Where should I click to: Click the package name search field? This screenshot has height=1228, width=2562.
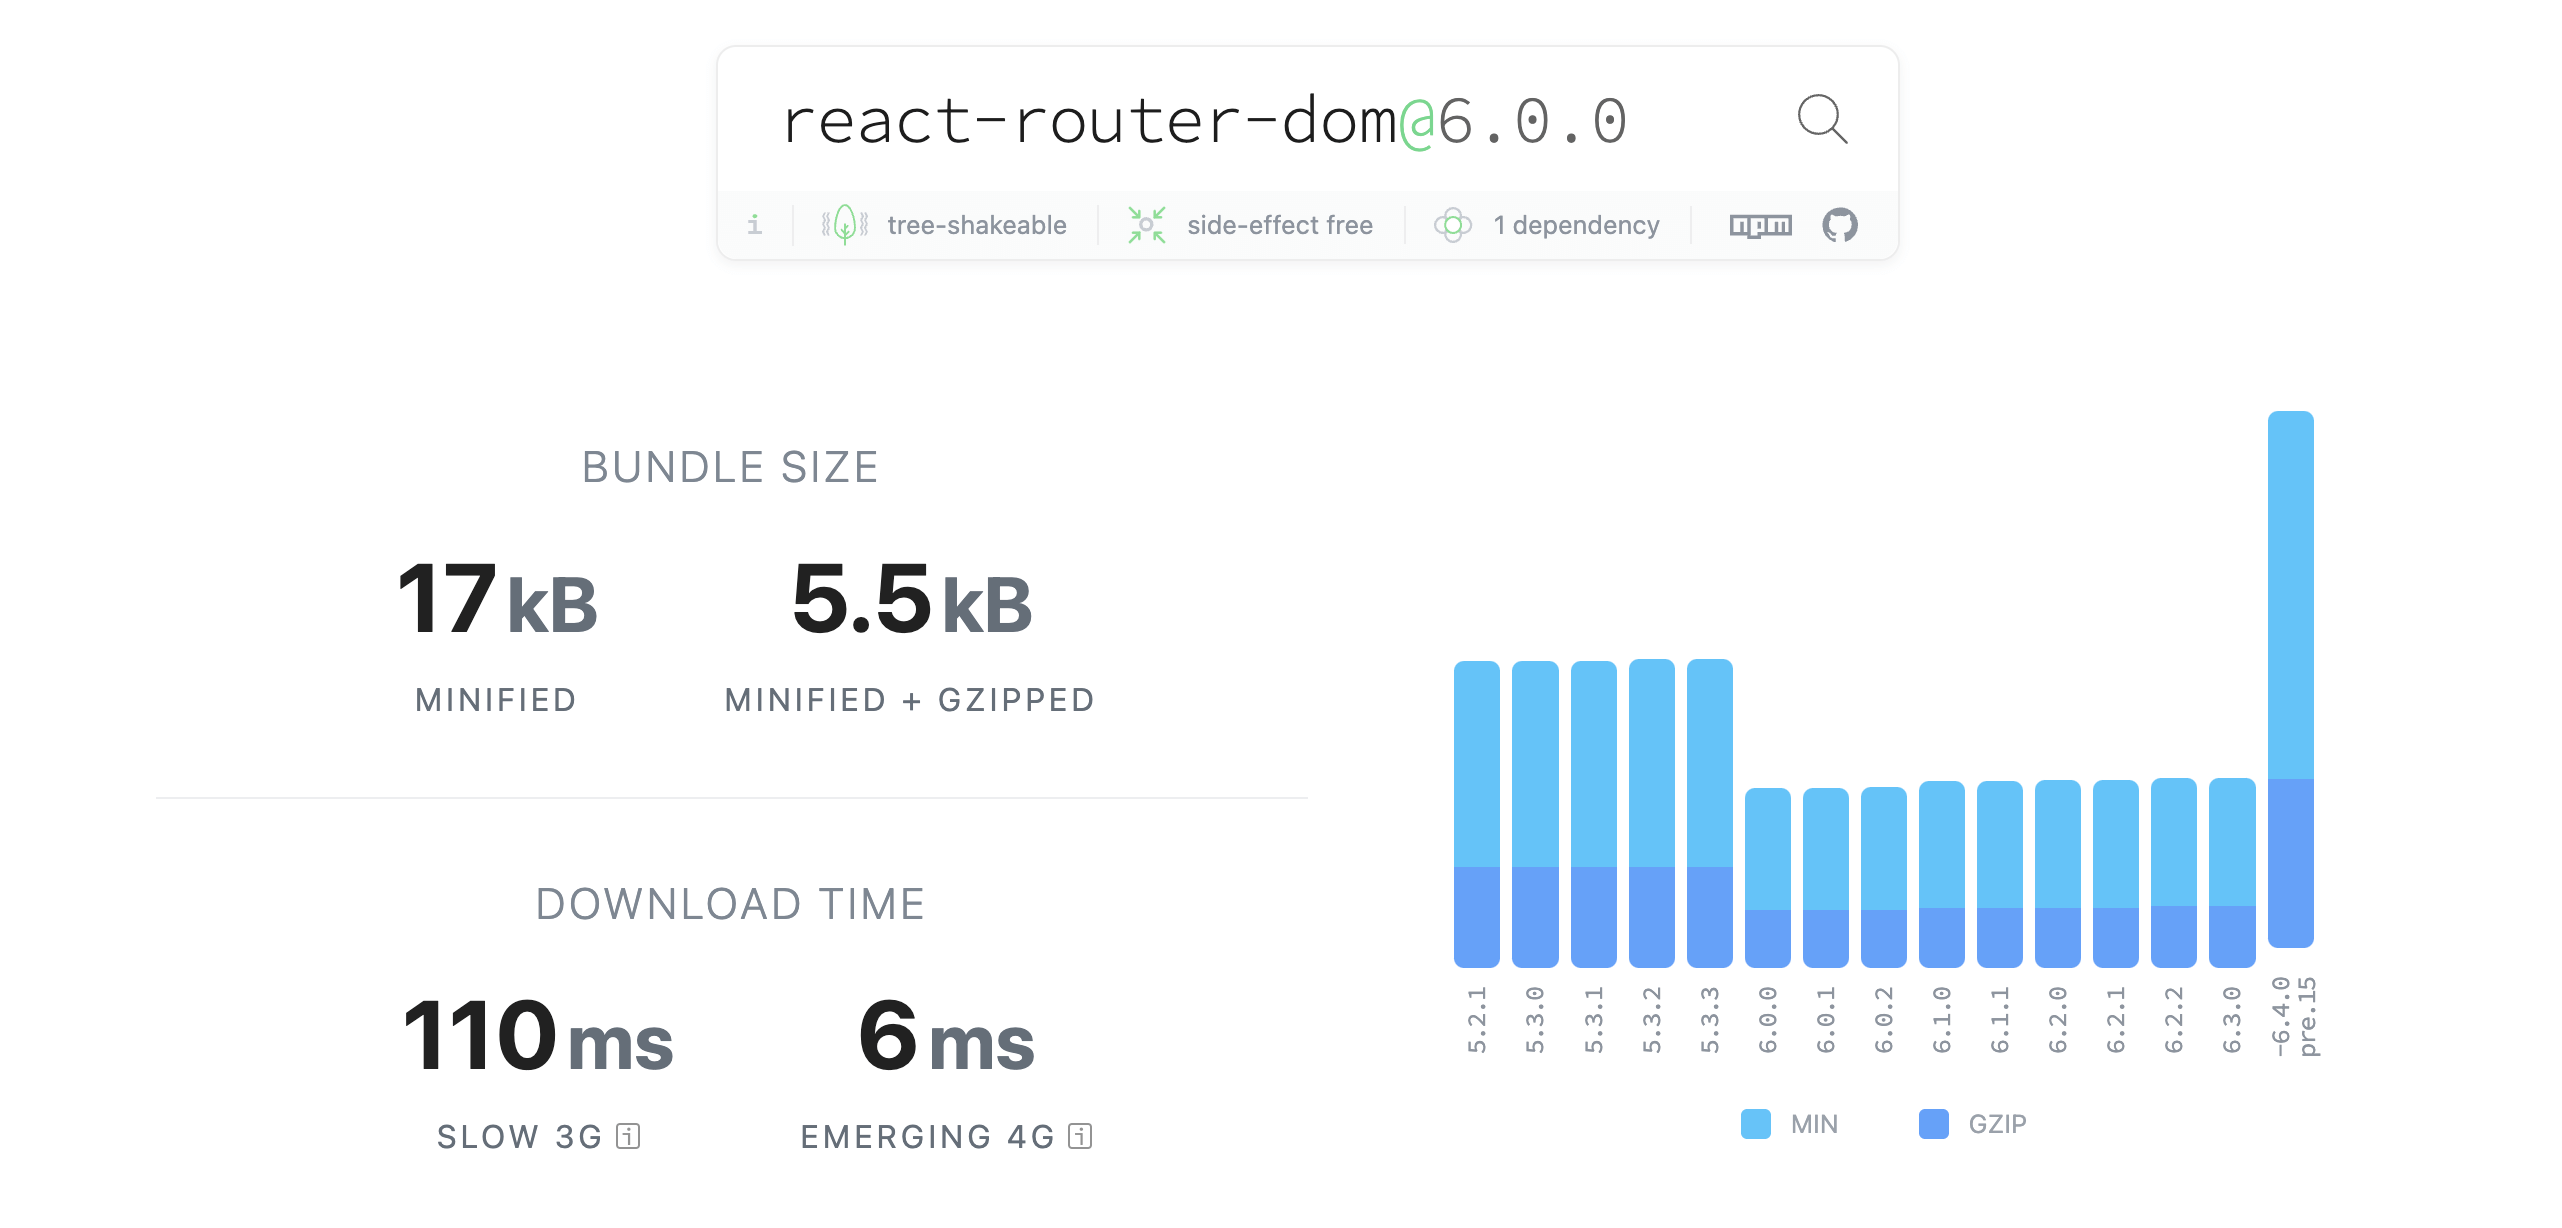point(1200,122)
